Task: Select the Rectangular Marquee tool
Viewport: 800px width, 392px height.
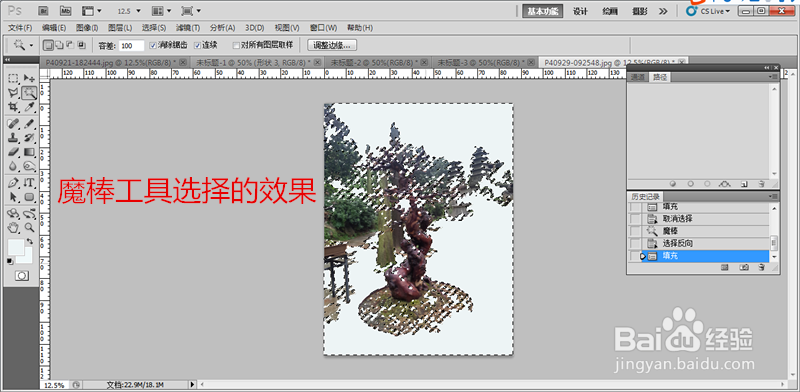Action: coord(14,78)
